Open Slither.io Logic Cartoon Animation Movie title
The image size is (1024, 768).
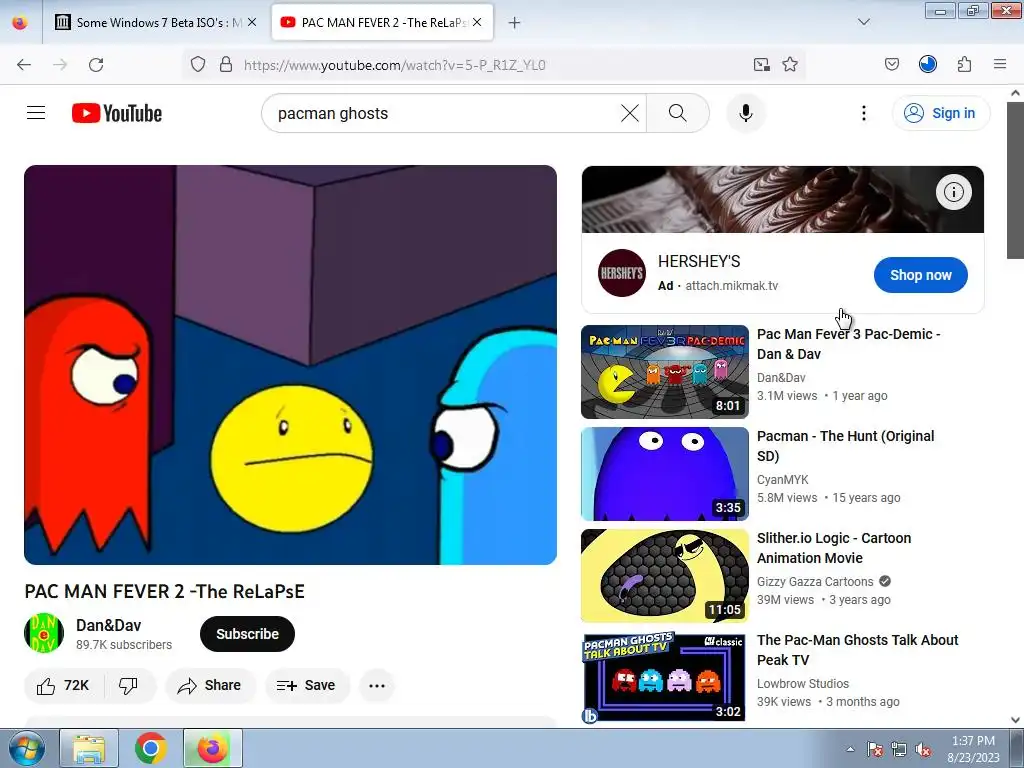tap(834, 548)
